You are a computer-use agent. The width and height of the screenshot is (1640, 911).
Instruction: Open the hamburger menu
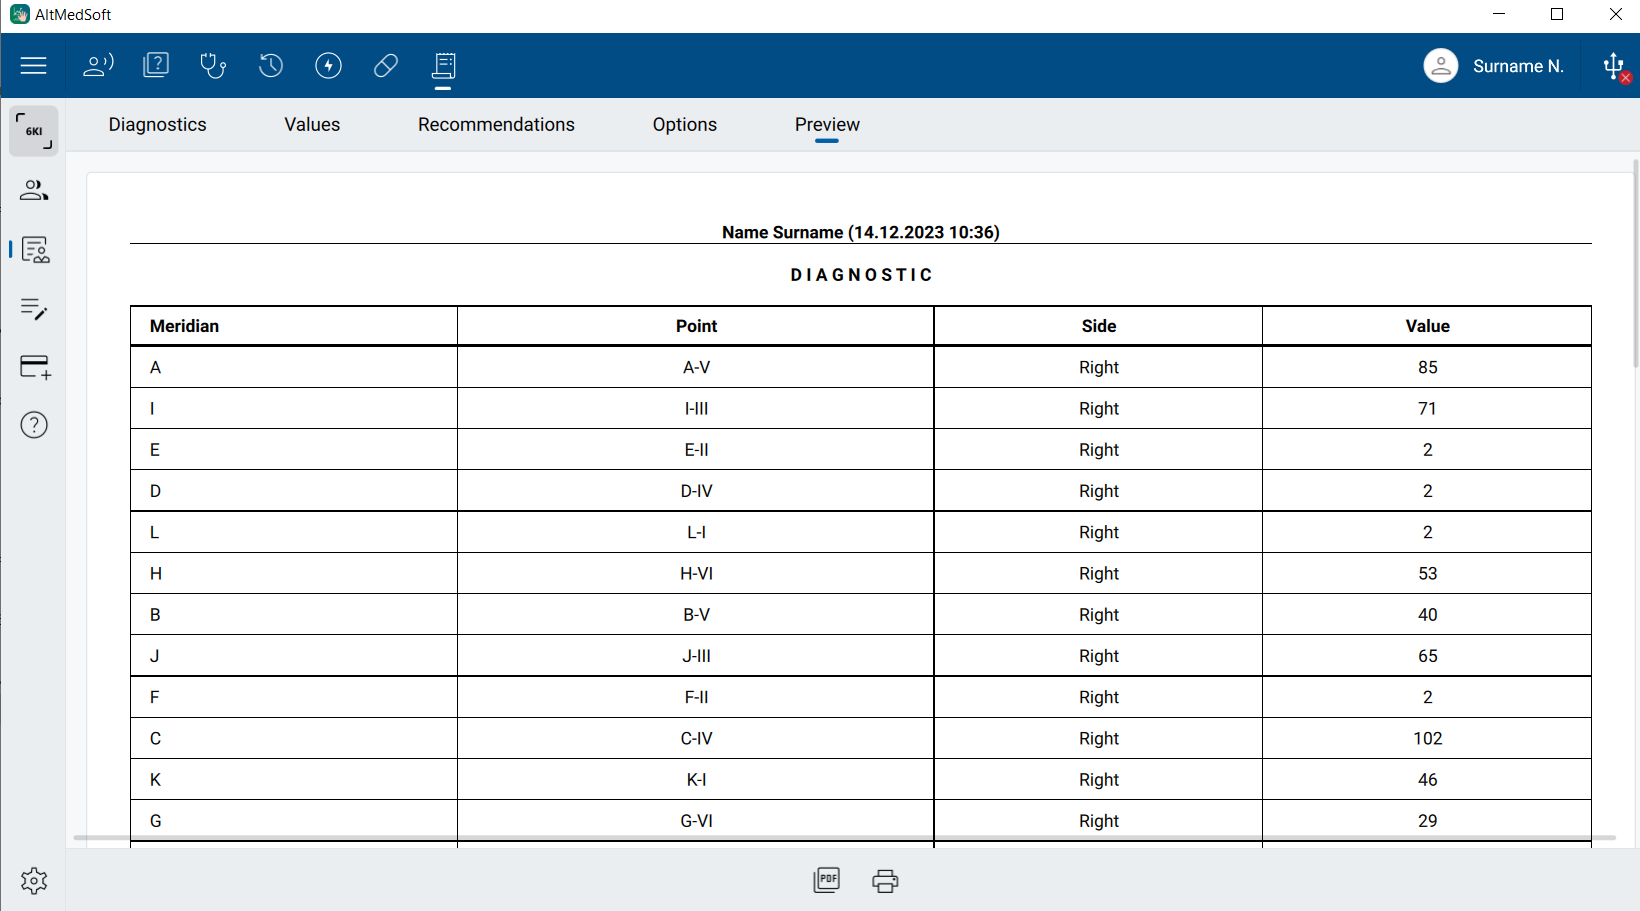(34, 66)
